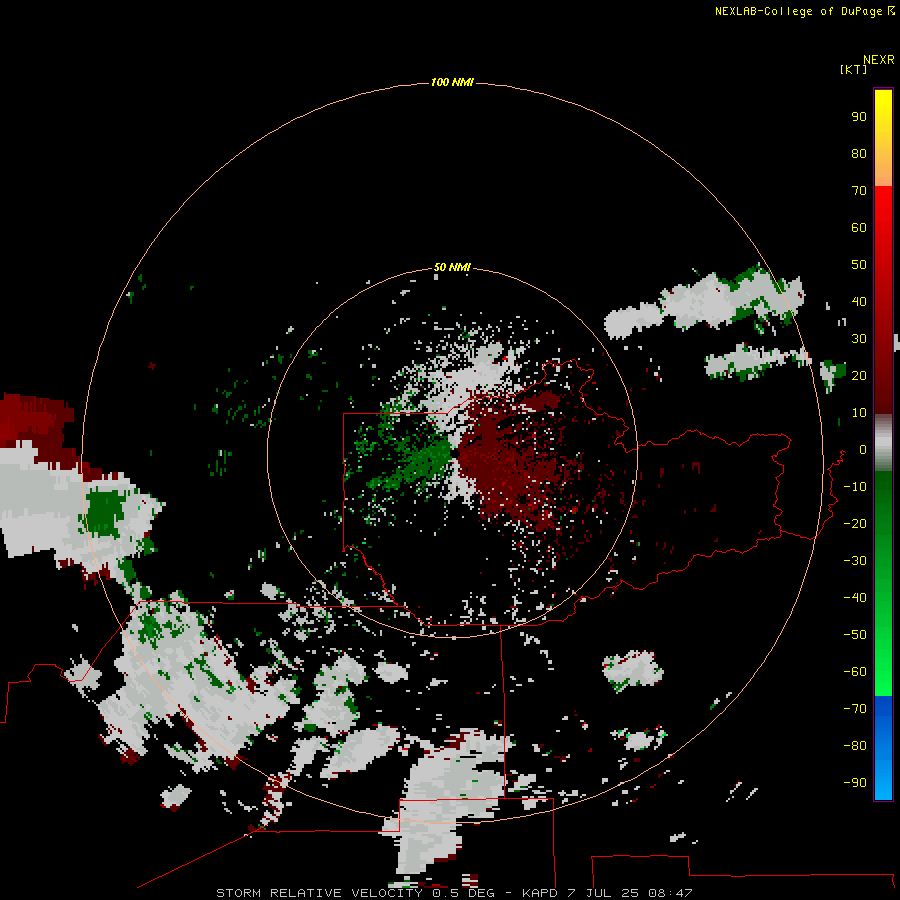Click the 70 value on the velocity scale
The height and width of the screenshot is (900, 900).
point(859,191)
